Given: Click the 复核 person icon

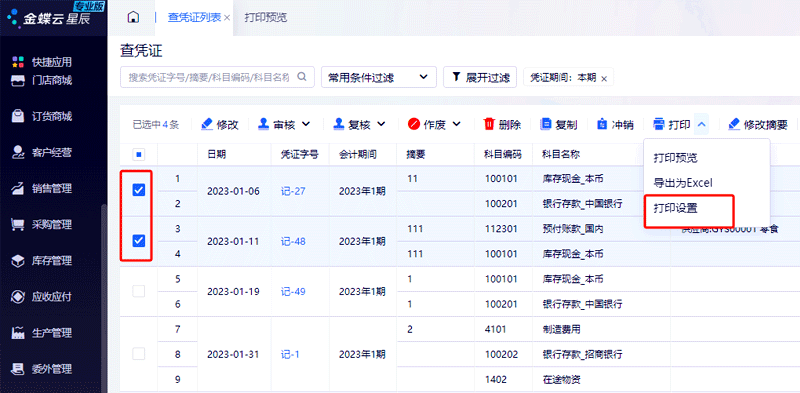Looking at the screenshot, I should [339, 124].
